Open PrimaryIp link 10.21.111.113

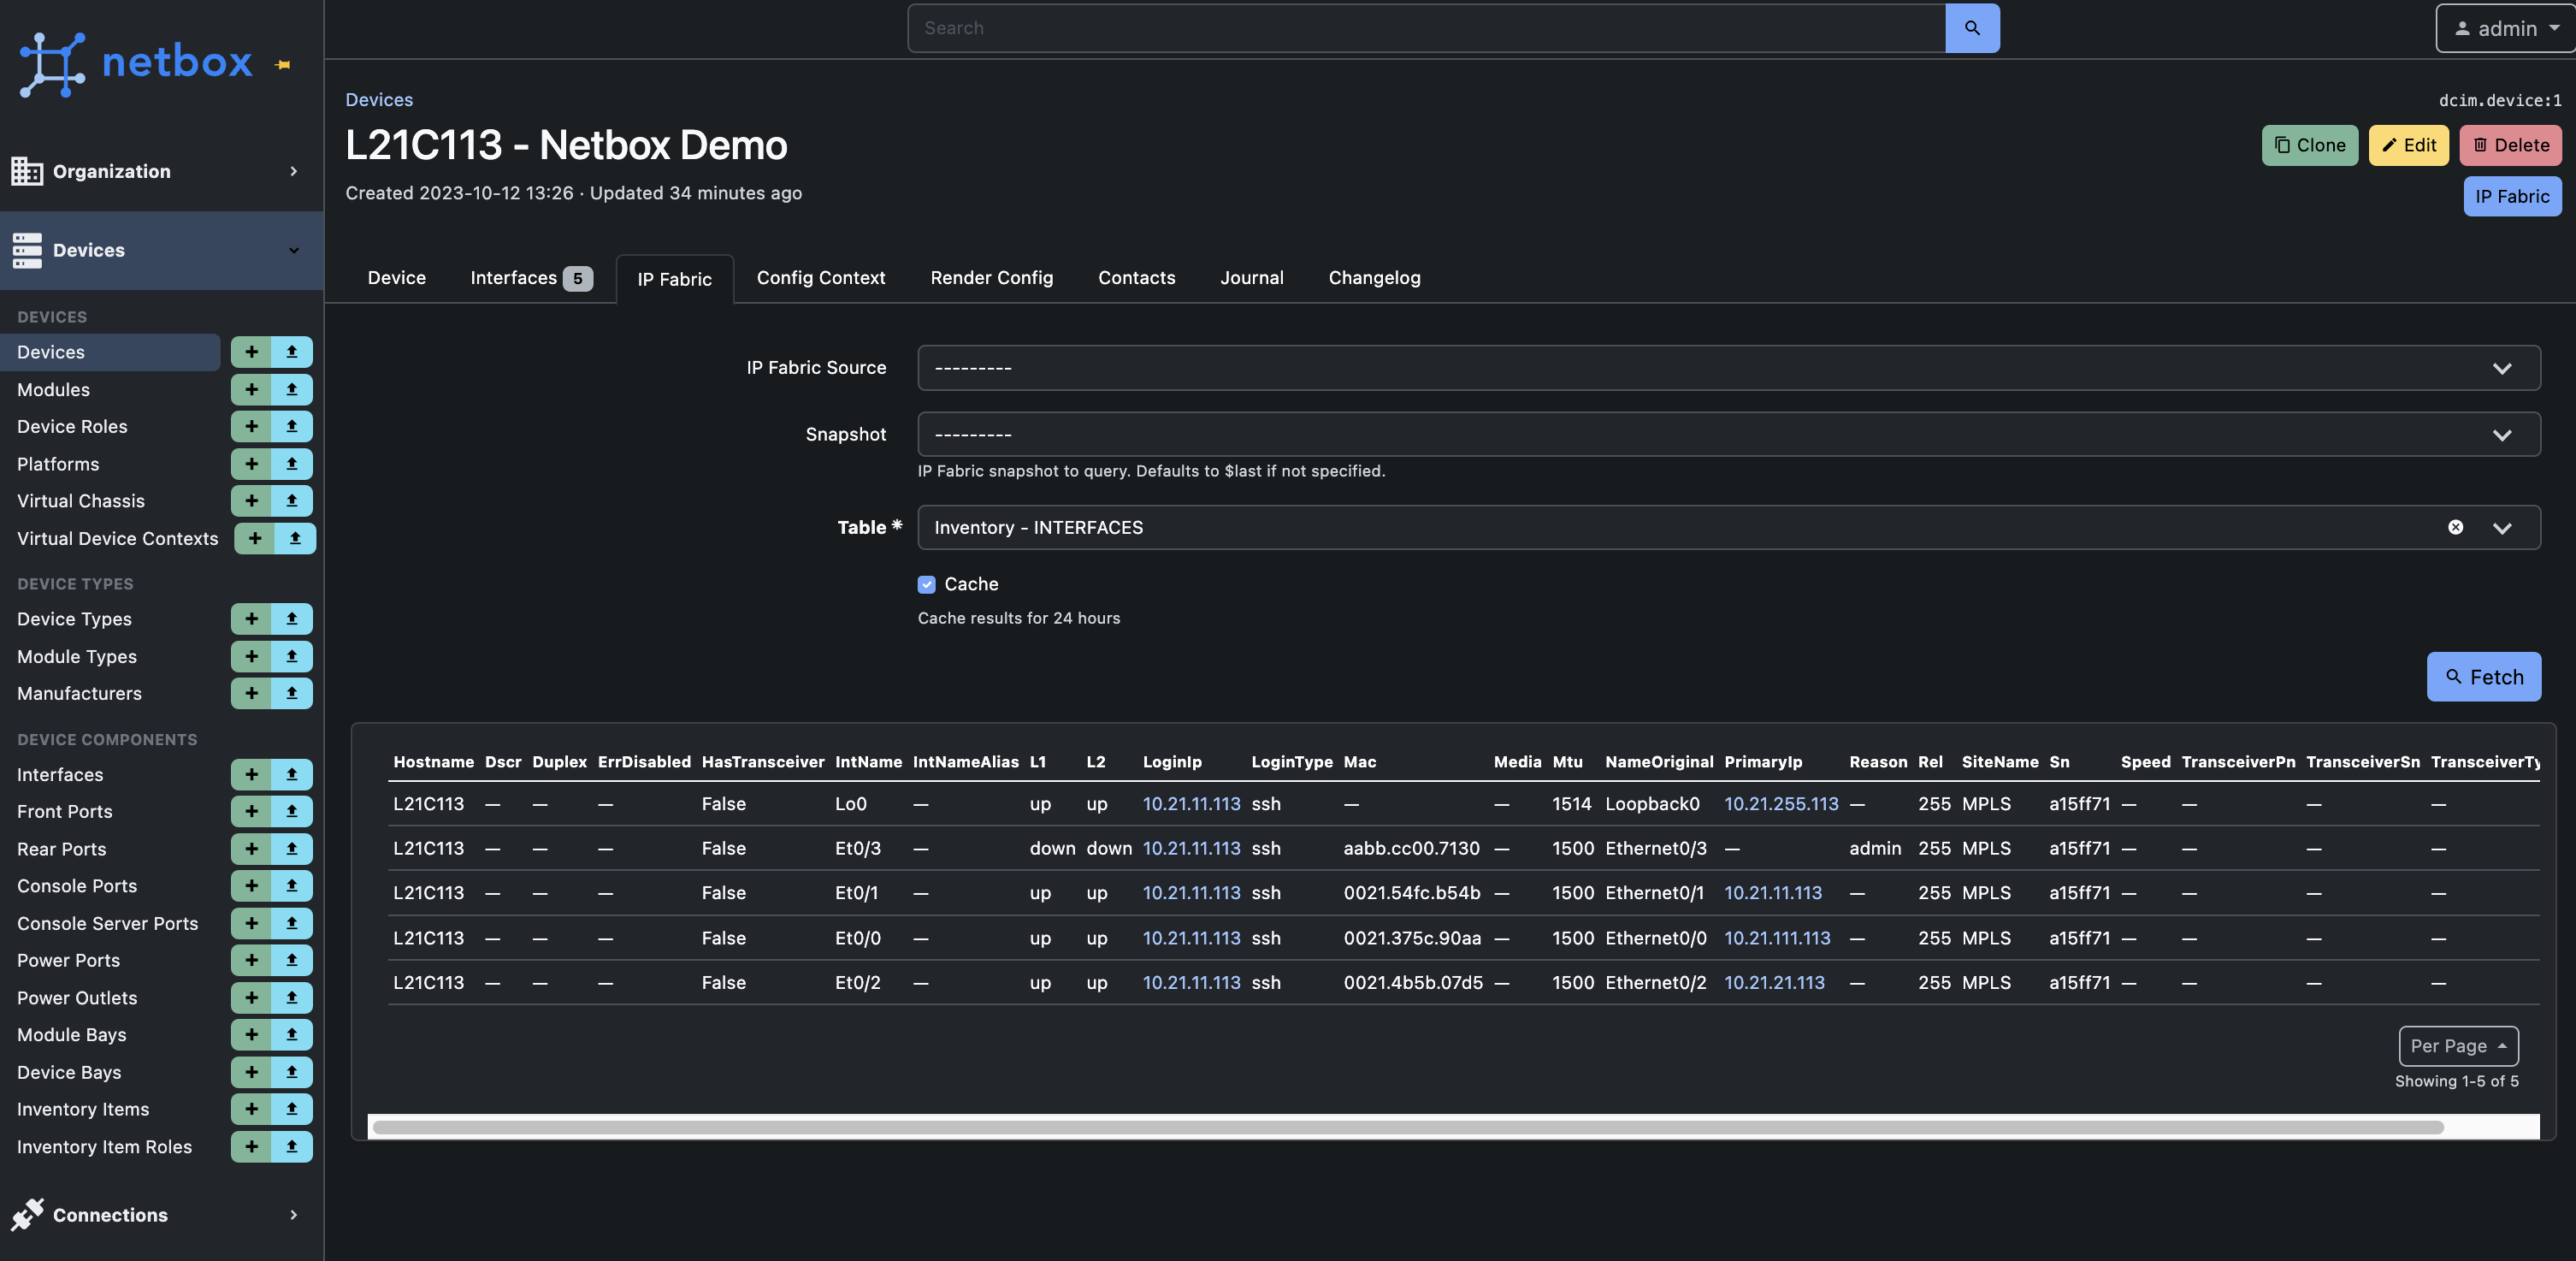1776,938
